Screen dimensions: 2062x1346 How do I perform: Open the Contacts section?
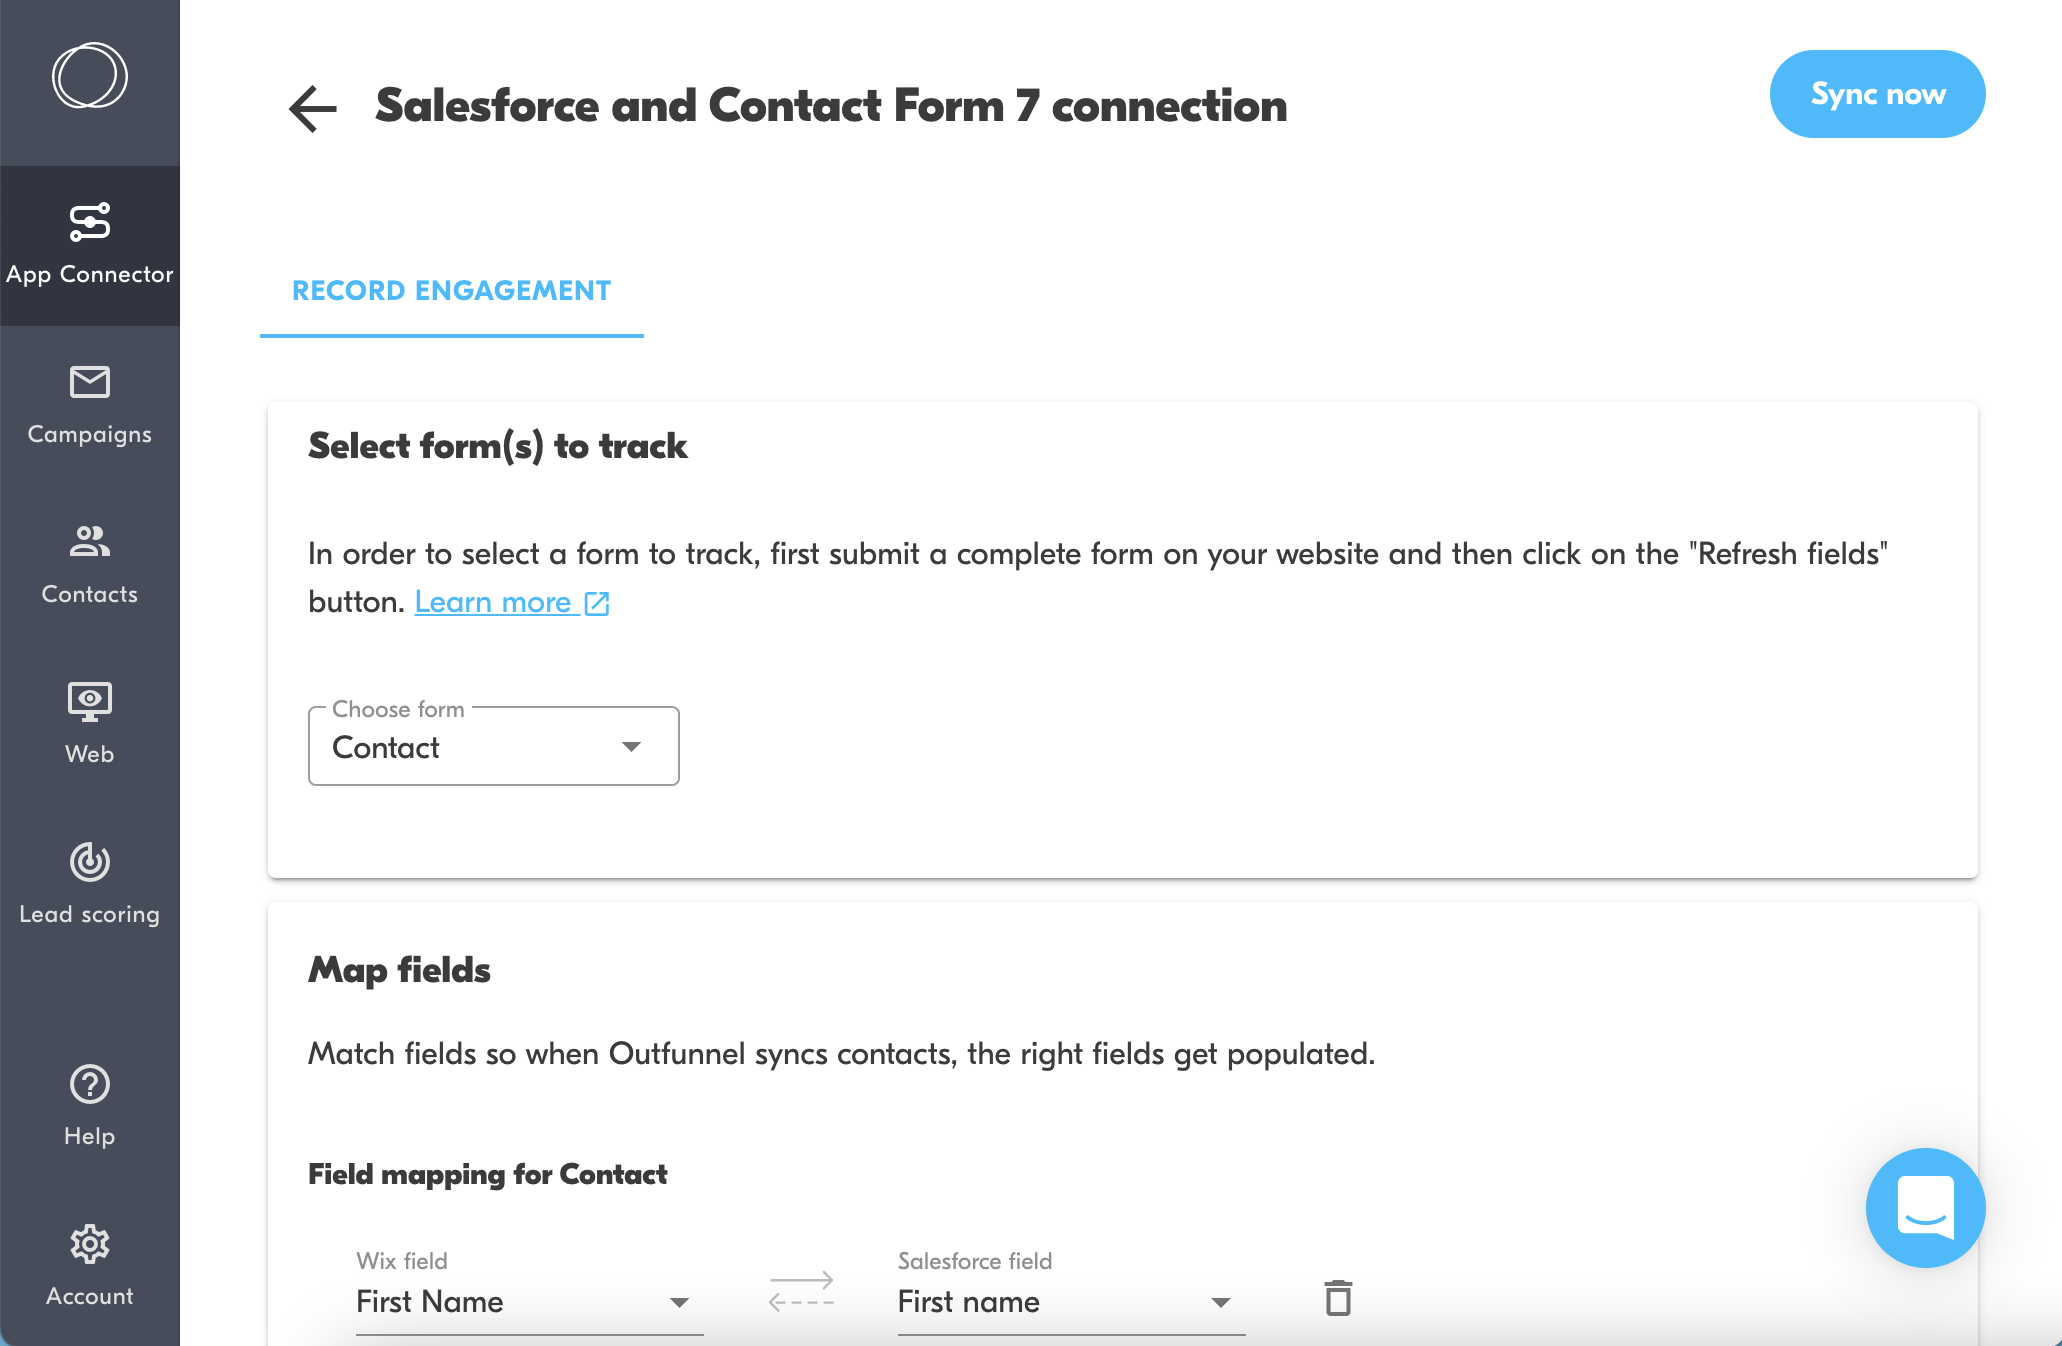pyautogui.click(x=89, y=565)
